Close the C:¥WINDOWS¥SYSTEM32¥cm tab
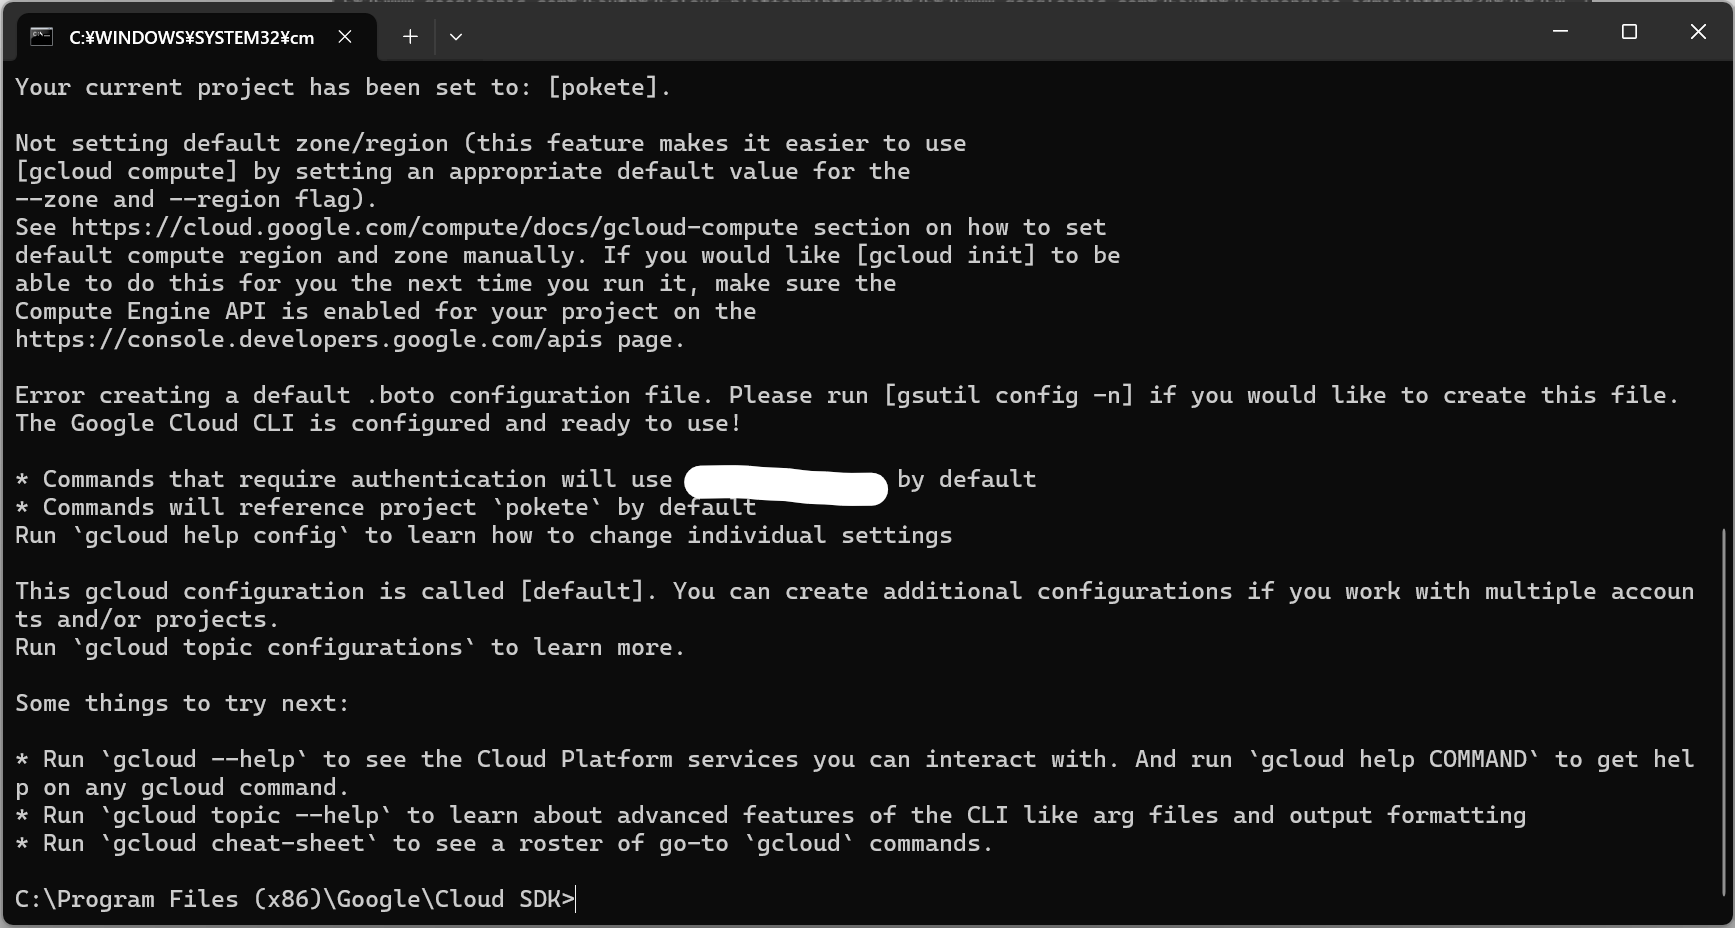1735x928 pixels. [345, 37]
